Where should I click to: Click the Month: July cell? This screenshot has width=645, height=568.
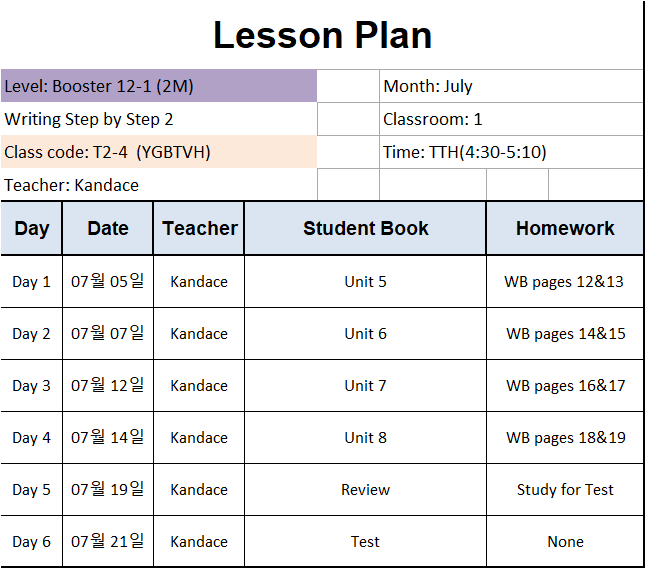tap(511, 86)
